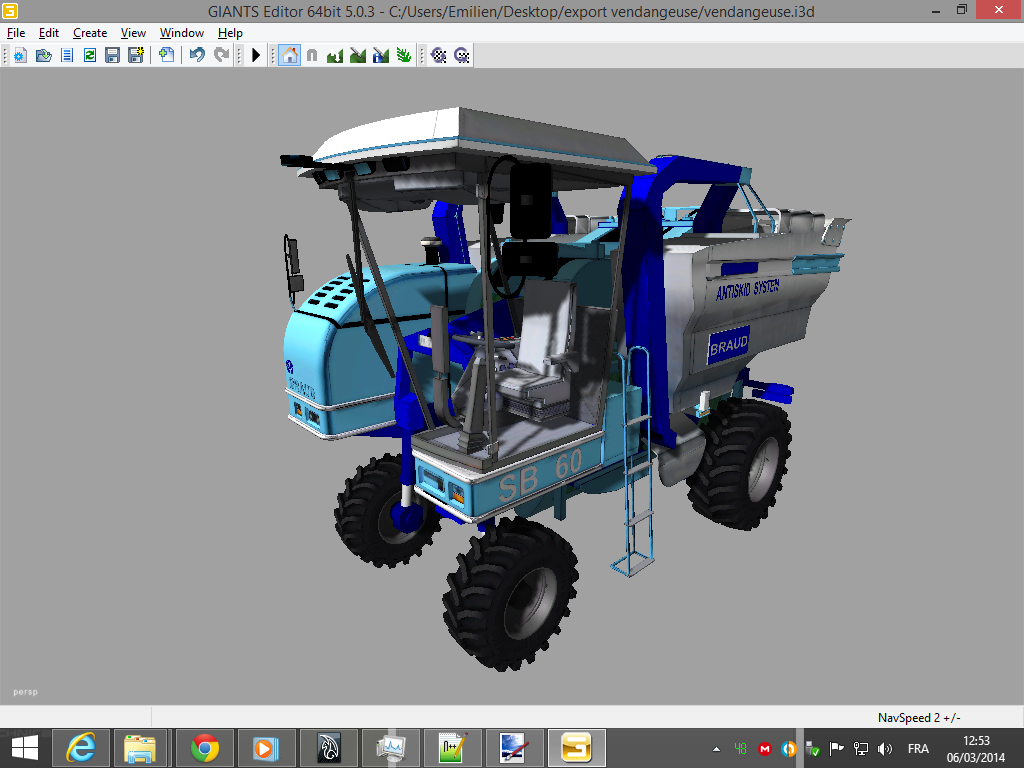1024x768 pixels.
Task: Click the grayed Redo arrow
Action: coord(221,56)
